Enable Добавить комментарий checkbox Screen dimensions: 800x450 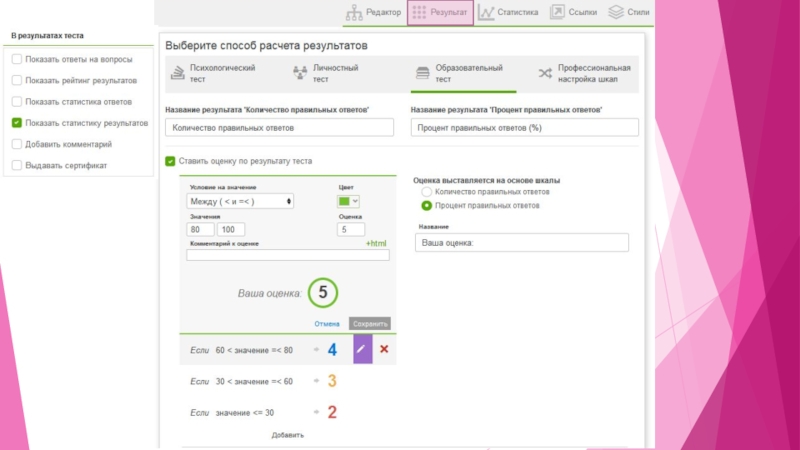(x=17, y=144)
